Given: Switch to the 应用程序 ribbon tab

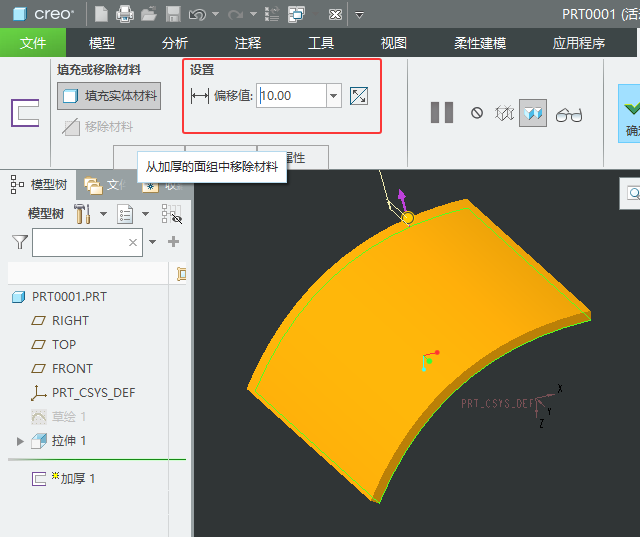Looking at the screenshot, I should tap(578, 43).
